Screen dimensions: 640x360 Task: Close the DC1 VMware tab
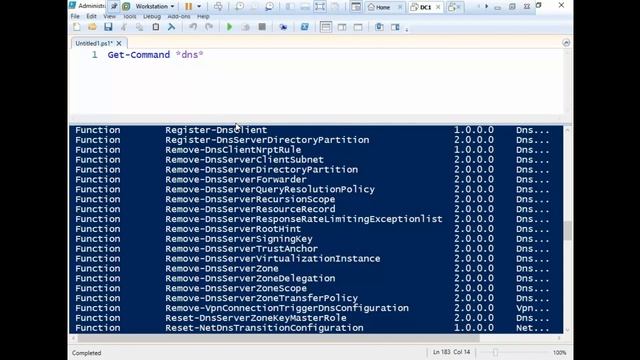click(x=438, y=7)
